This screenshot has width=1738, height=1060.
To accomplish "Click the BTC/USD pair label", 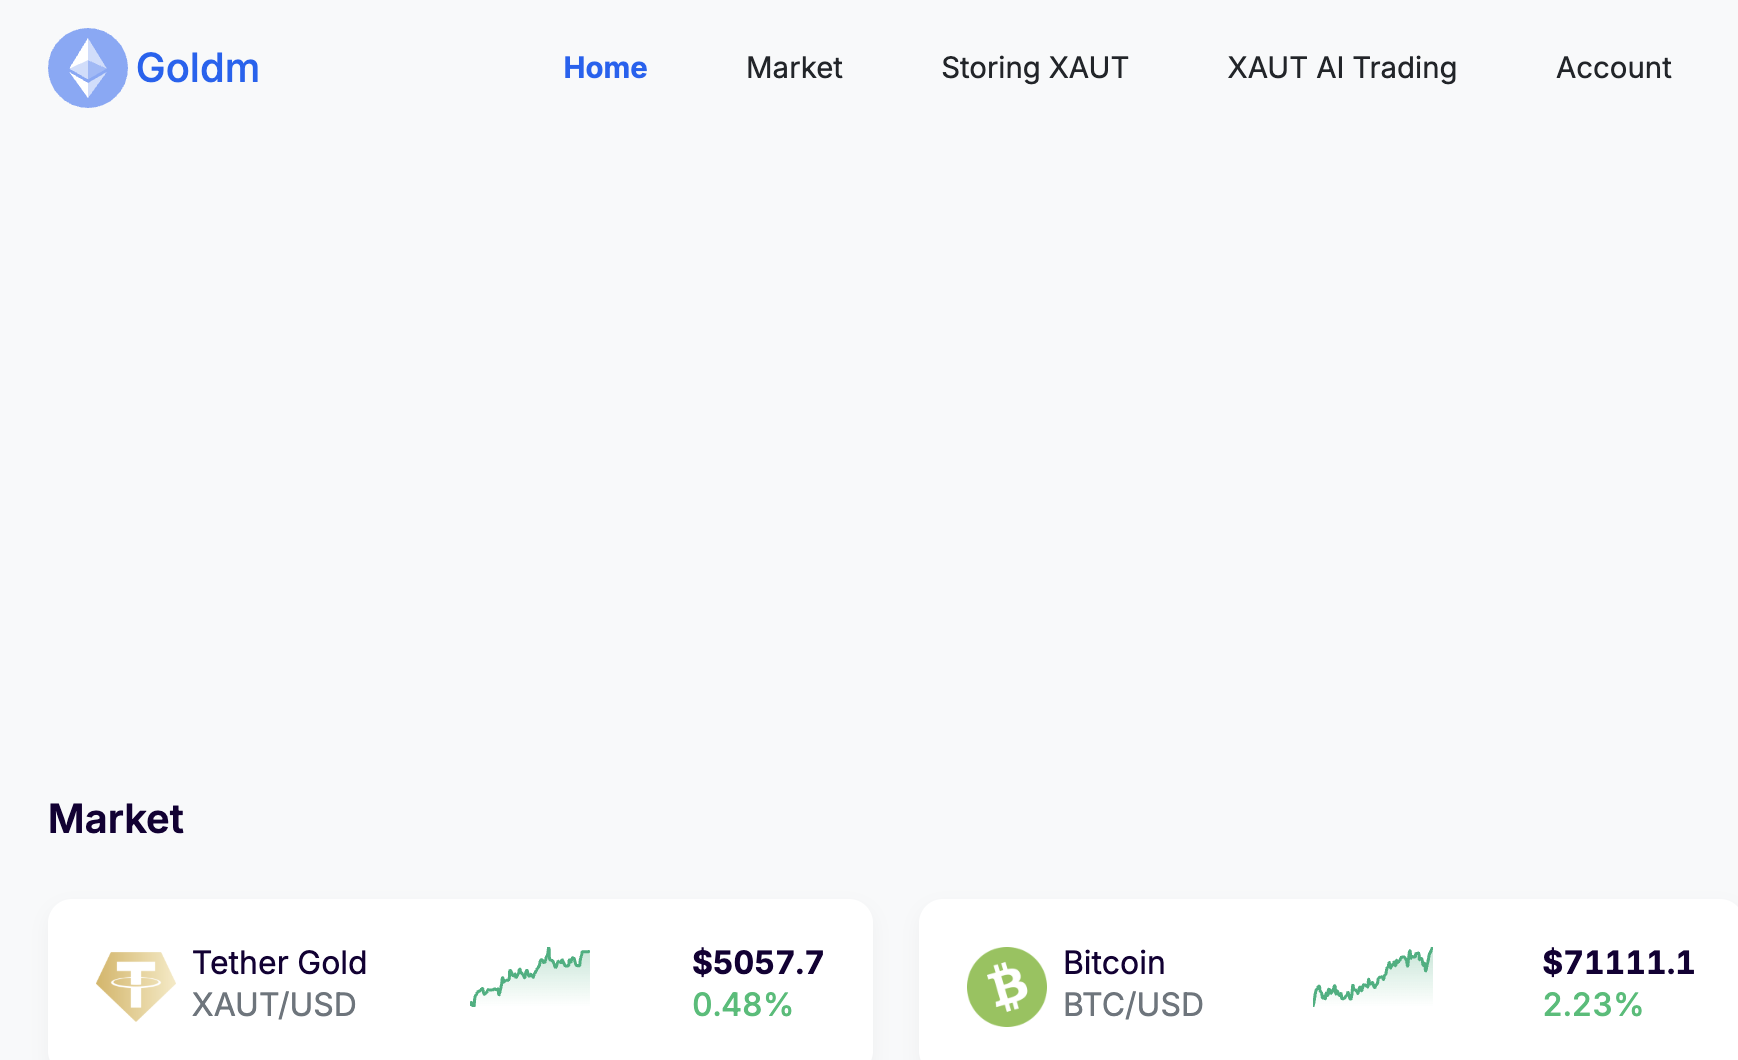I will (1132, 1004).
